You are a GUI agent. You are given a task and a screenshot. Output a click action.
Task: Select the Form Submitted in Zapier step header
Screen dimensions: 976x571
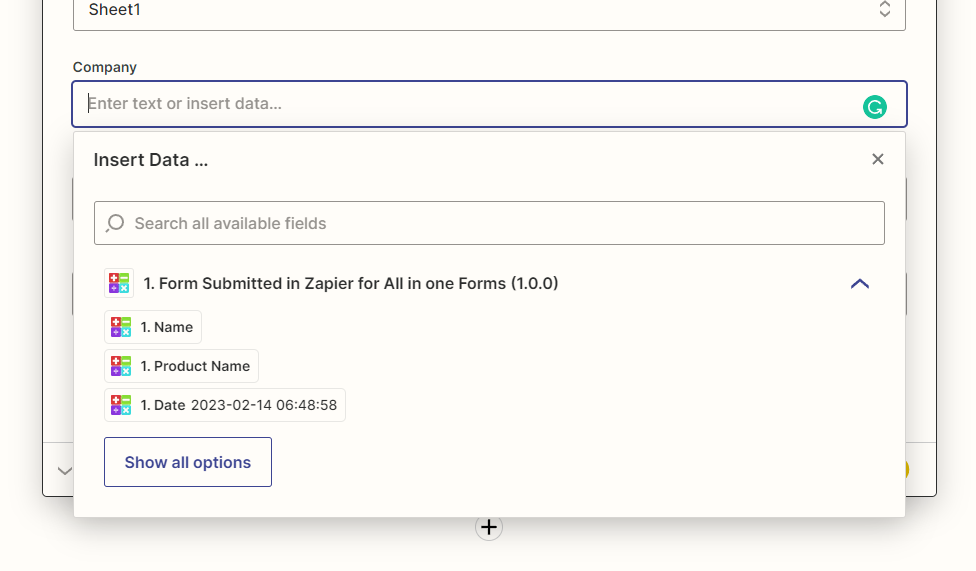(x=351, y=283)
